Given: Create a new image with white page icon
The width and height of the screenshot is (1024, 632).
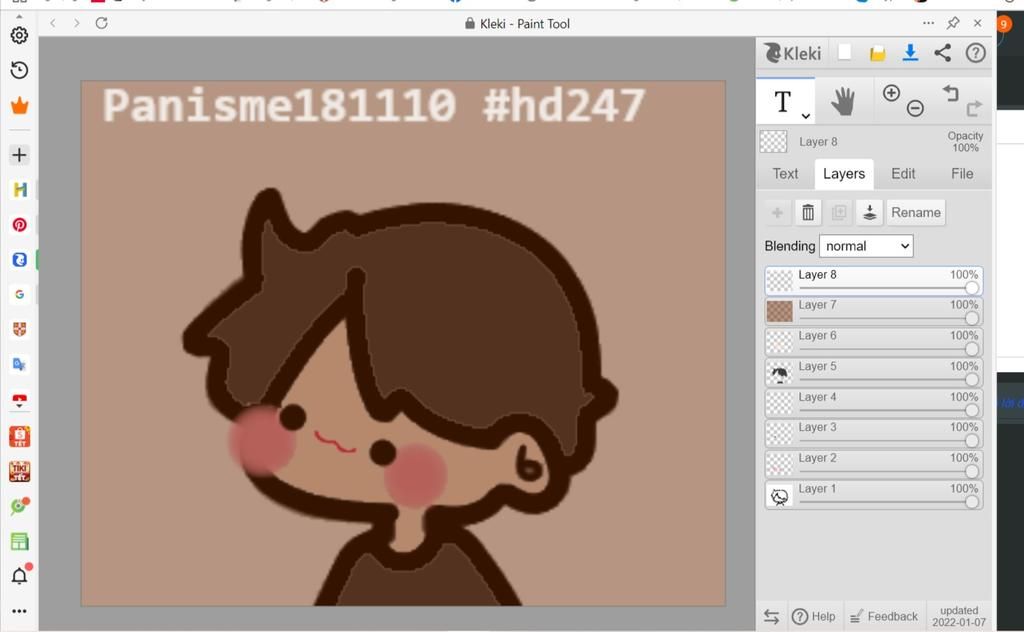Looking at the screenshot, I should click(x=844, y=52).
